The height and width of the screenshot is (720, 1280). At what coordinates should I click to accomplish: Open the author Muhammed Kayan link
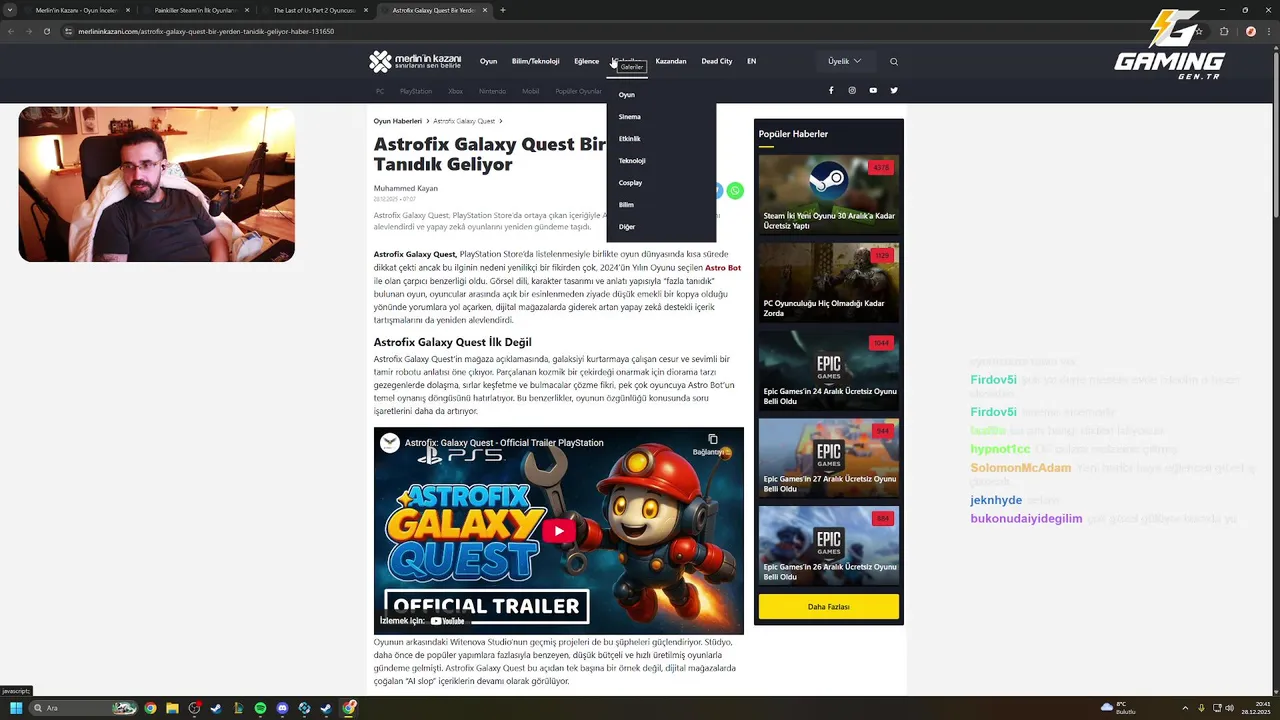coord(406,188)
